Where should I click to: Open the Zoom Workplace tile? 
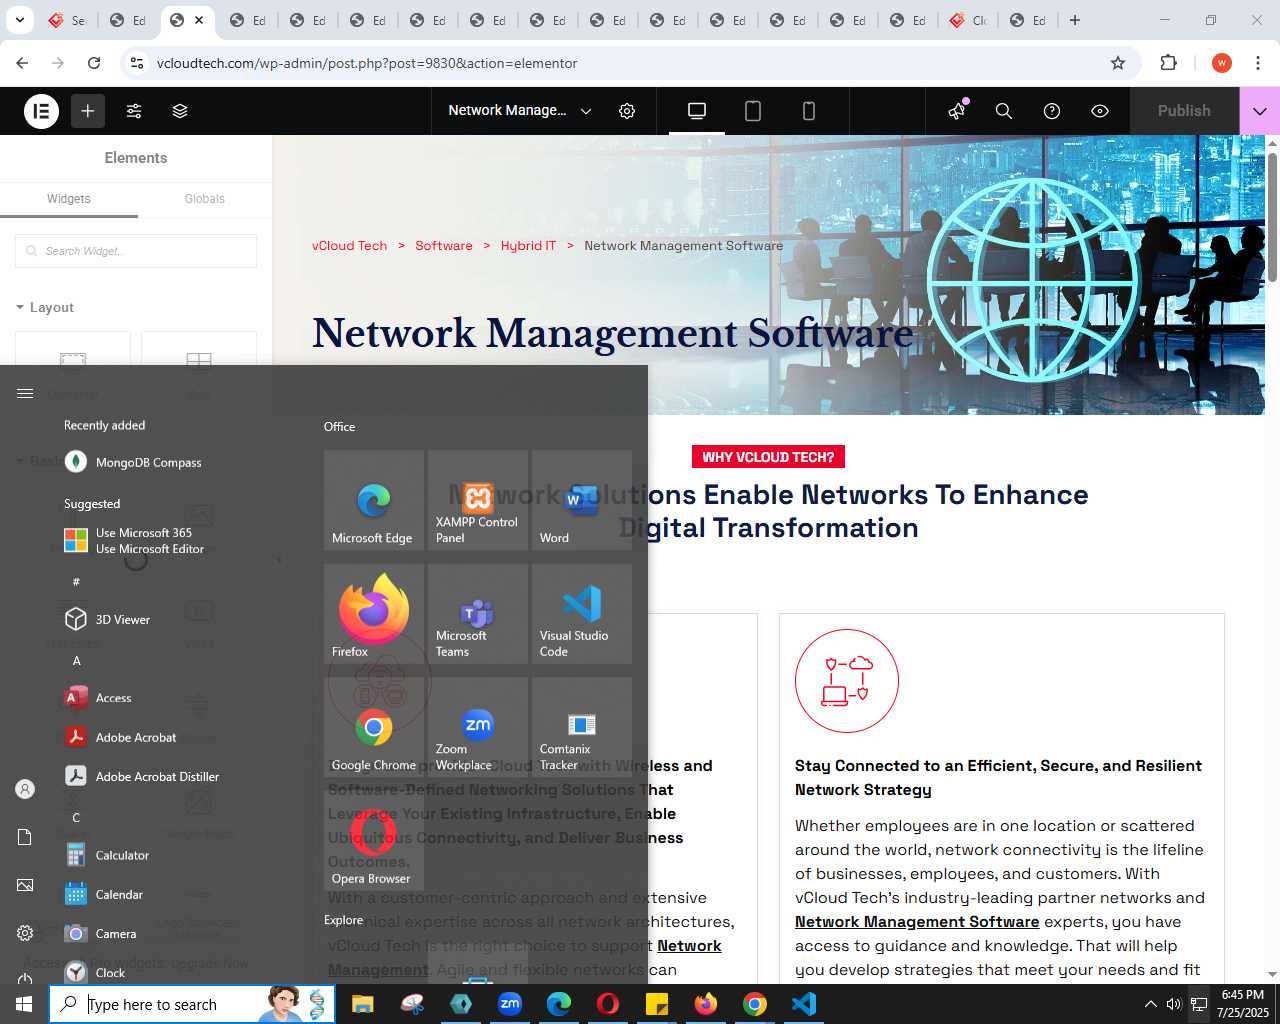478,727
